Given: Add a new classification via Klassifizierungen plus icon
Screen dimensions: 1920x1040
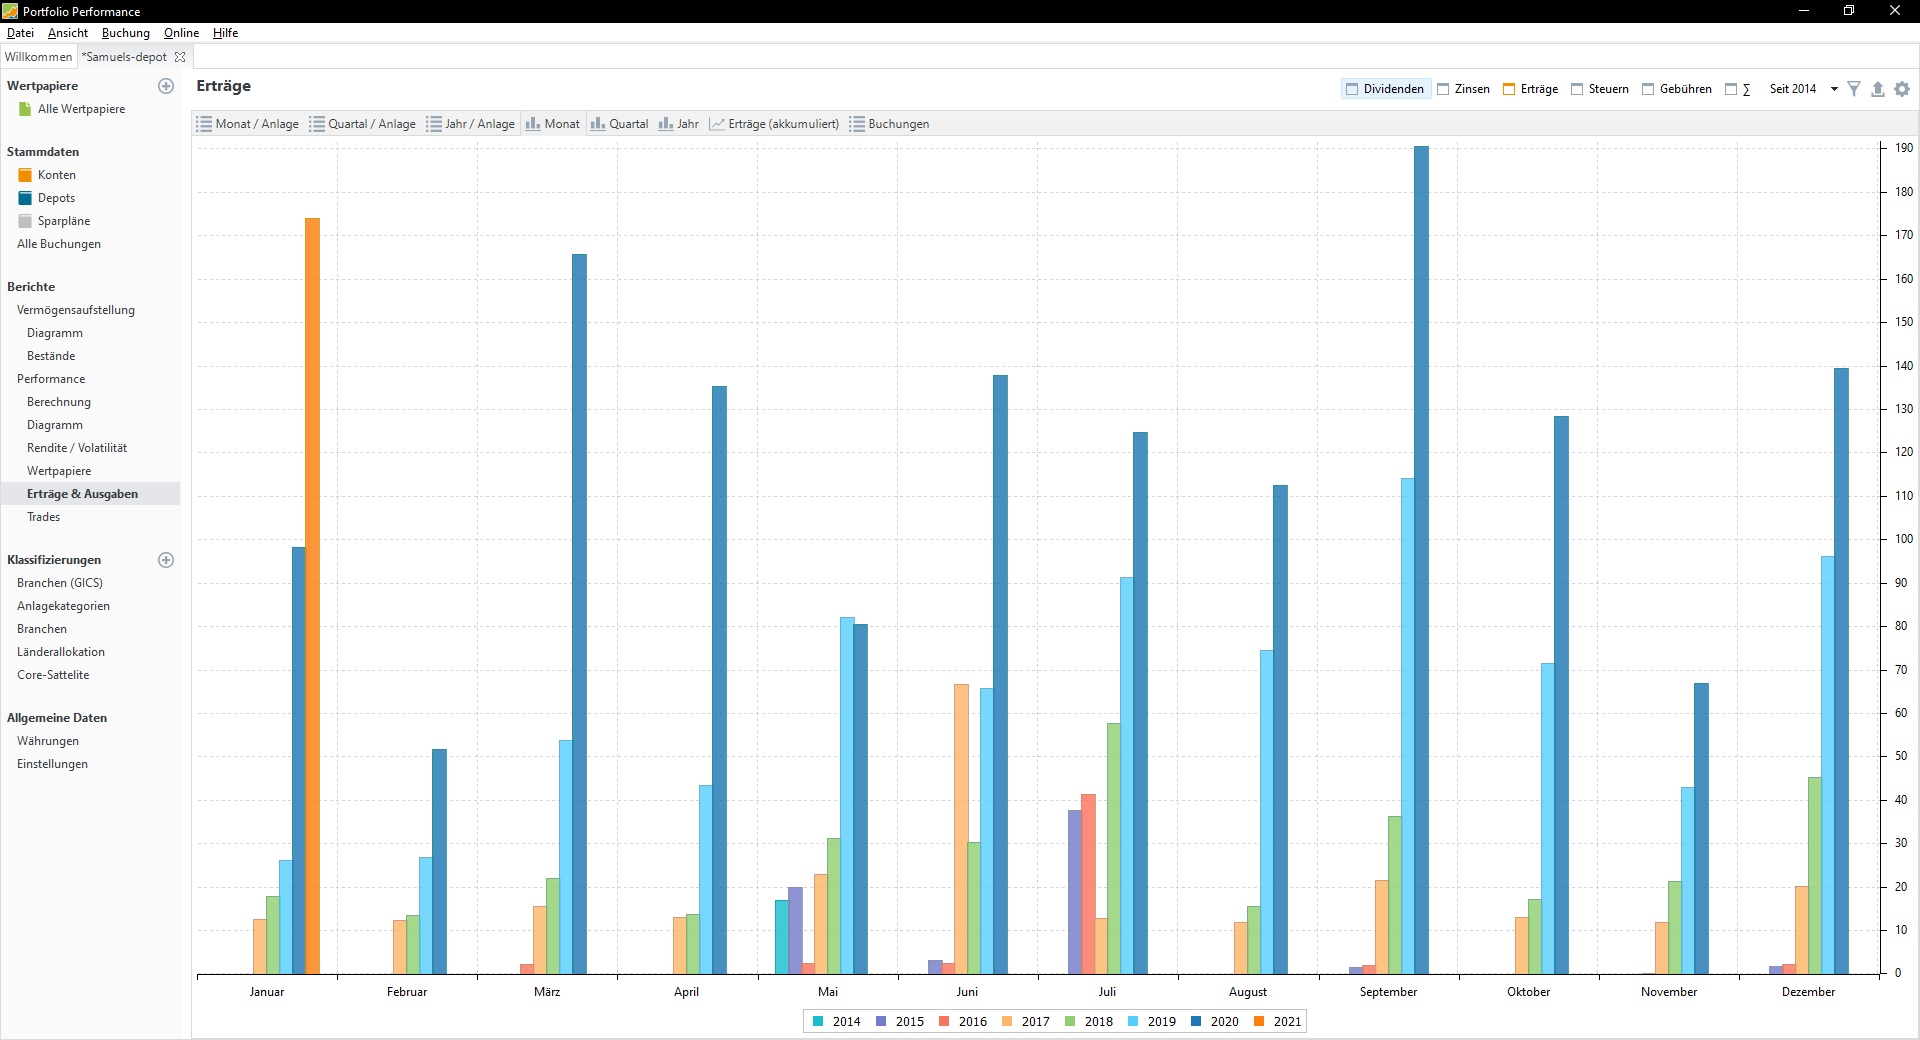Looking at the screenshot, I should (x=166, y=560).
